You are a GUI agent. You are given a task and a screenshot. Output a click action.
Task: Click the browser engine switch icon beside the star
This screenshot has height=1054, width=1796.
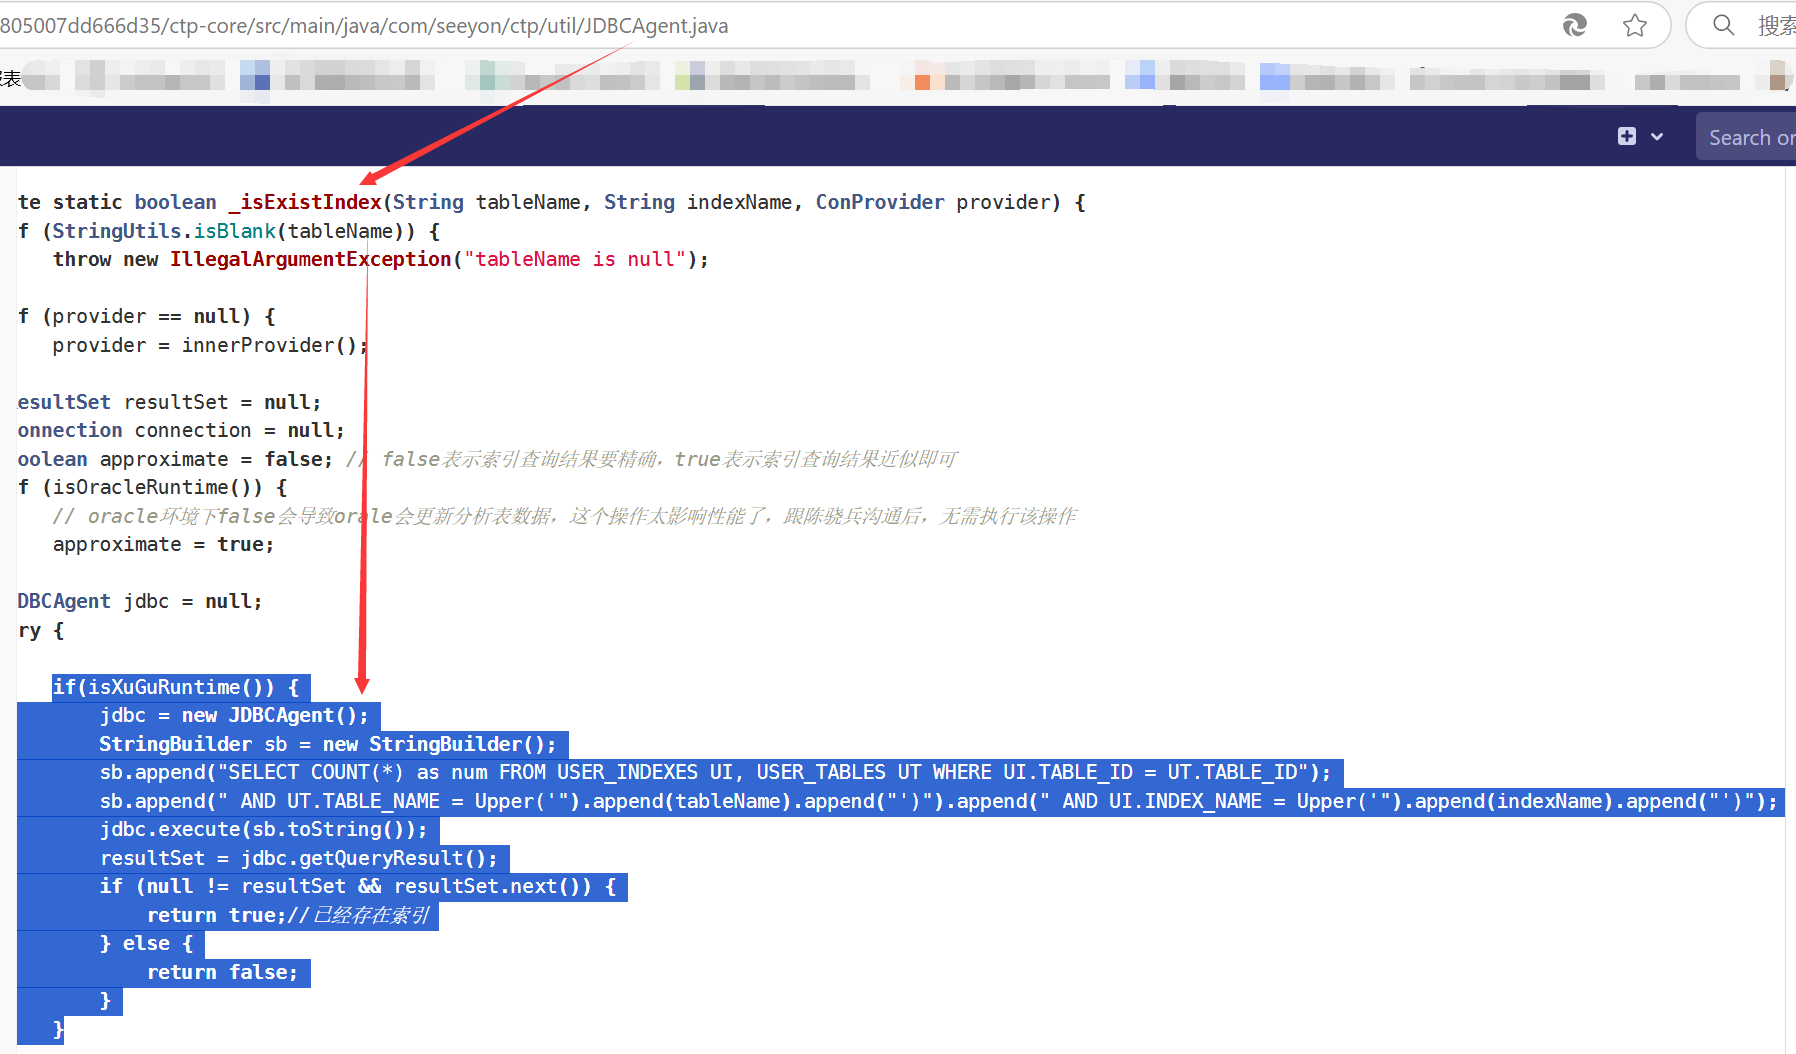pos(1575,25)
